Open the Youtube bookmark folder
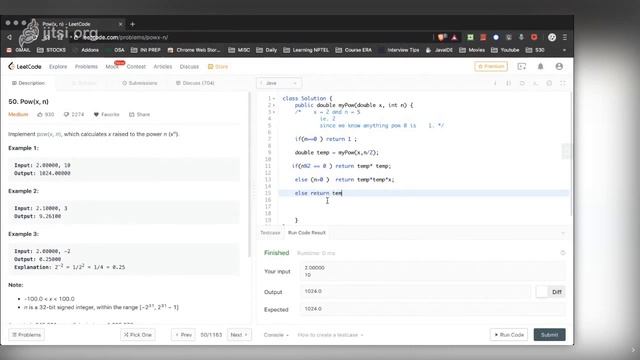Image resolution: width=640 pixels, height=360 pixels. click(x=505, y=50)
